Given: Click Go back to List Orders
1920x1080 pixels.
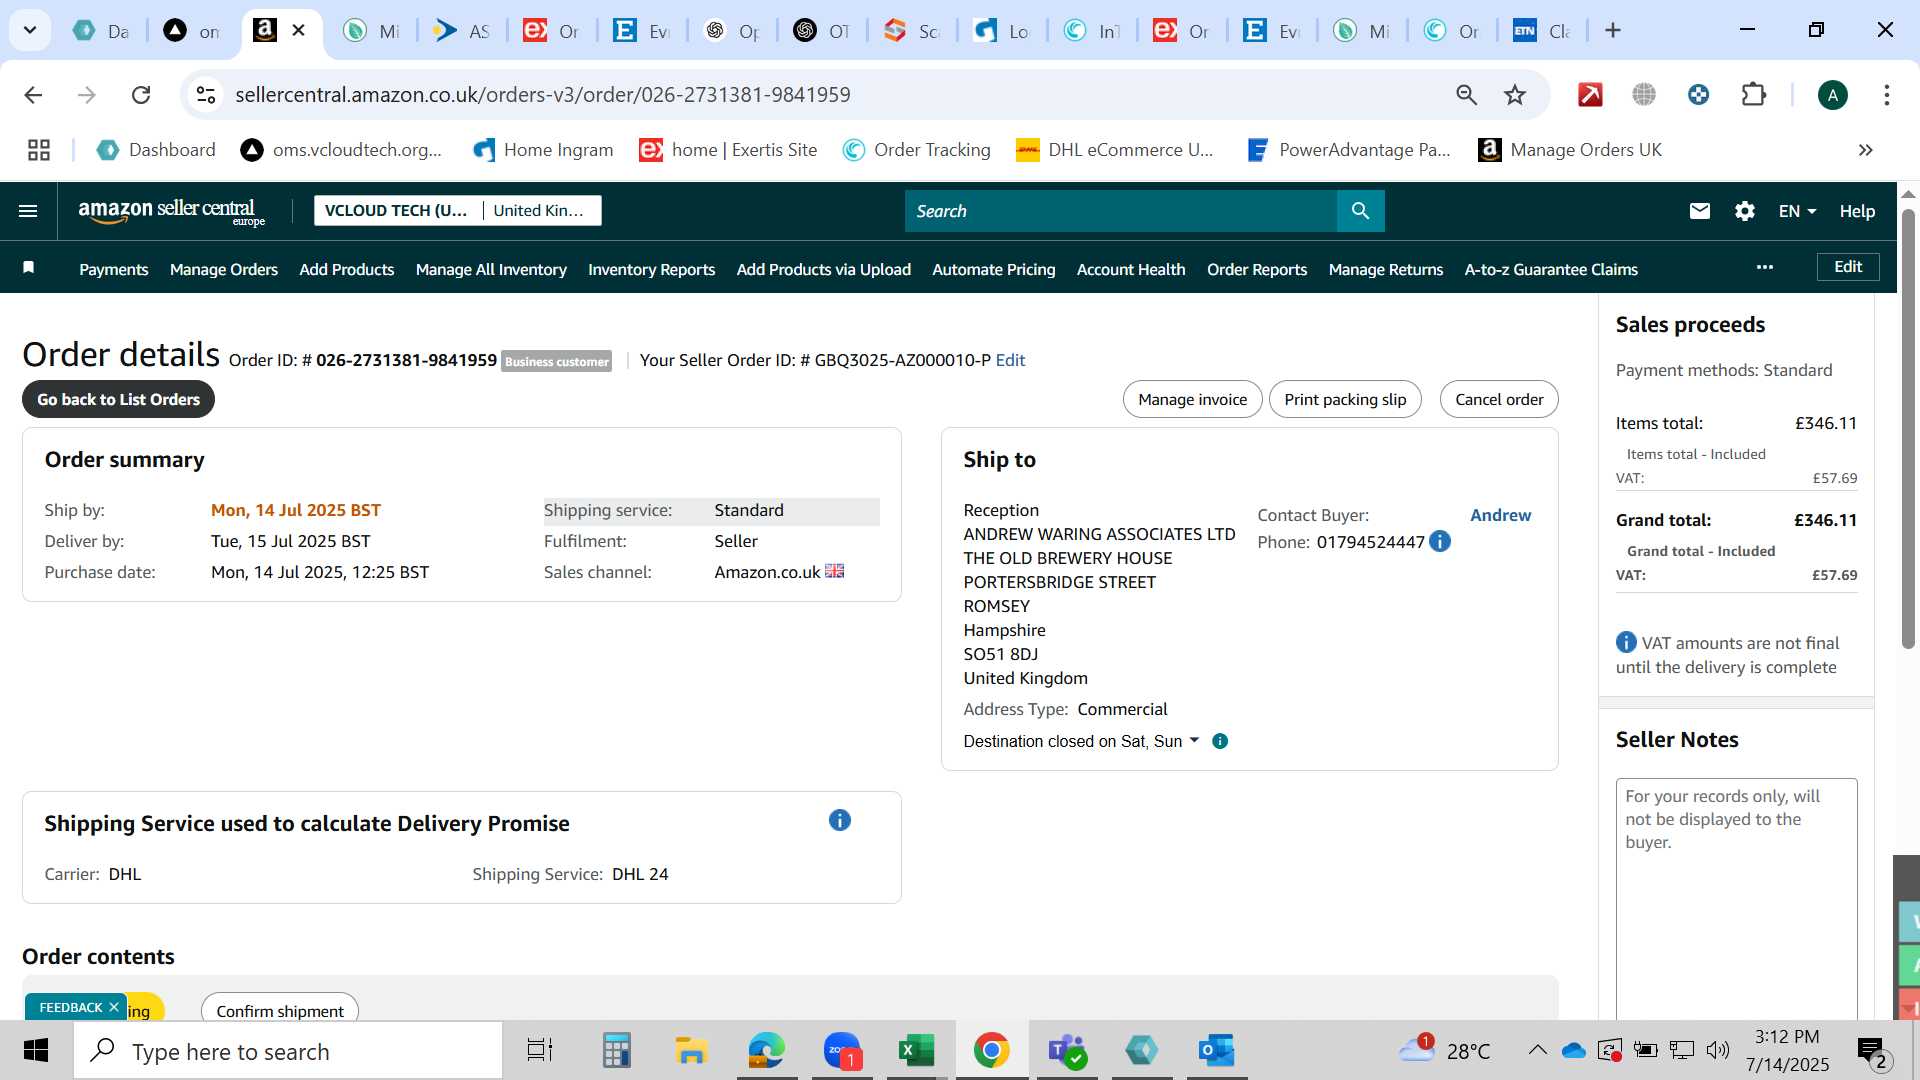Looking at the screenshot, I should (x=118, y=399).
